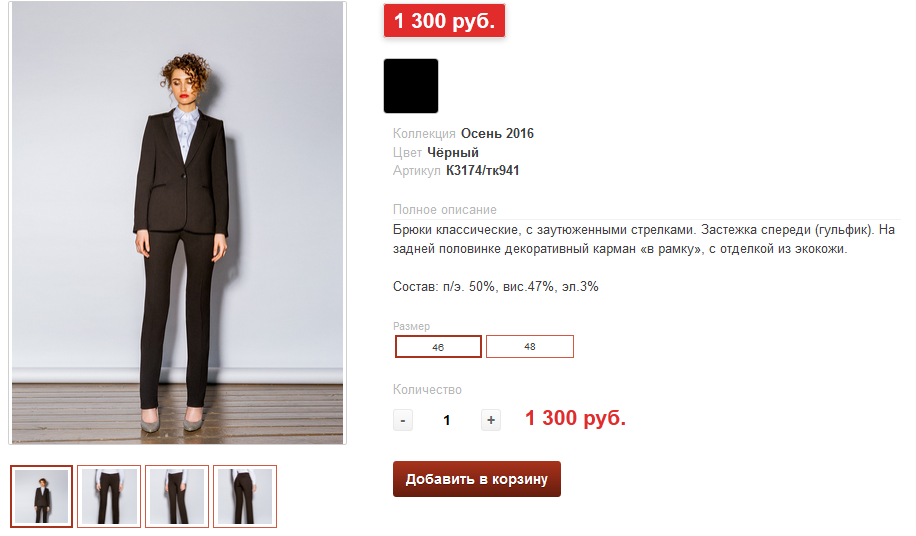This screenshot has height=536, width=916.
Task: Show second thumbnail, trousers front view
Action: pyautogui.click(x=109, y=496)
